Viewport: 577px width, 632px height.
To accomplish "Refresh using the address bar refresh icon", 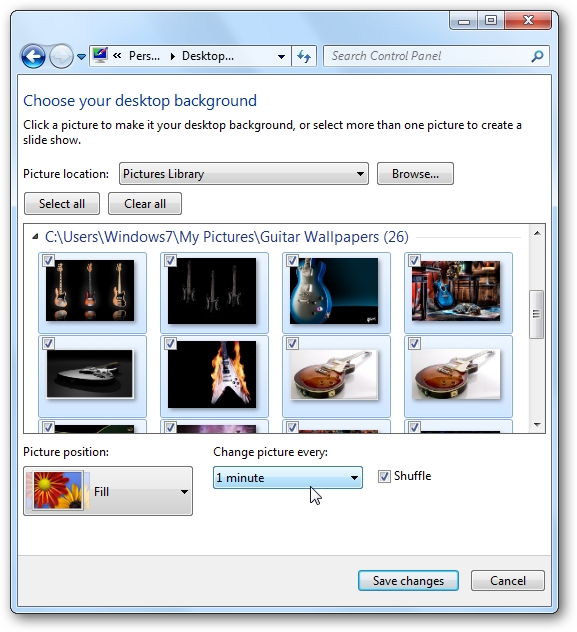I will (304, 56).
